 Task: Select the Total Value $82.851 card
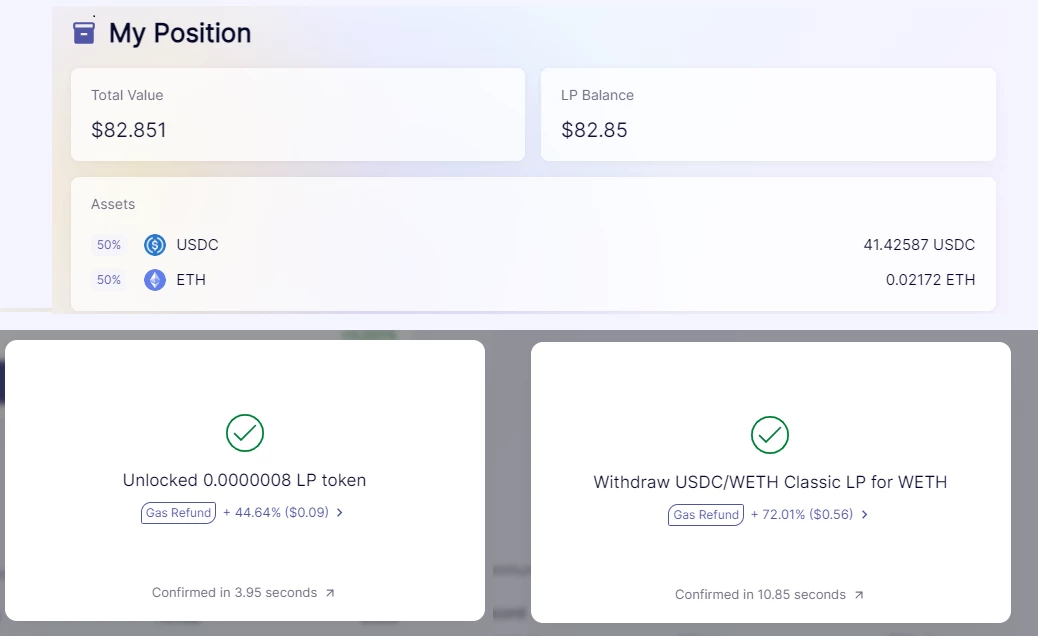tap(298, 114)
